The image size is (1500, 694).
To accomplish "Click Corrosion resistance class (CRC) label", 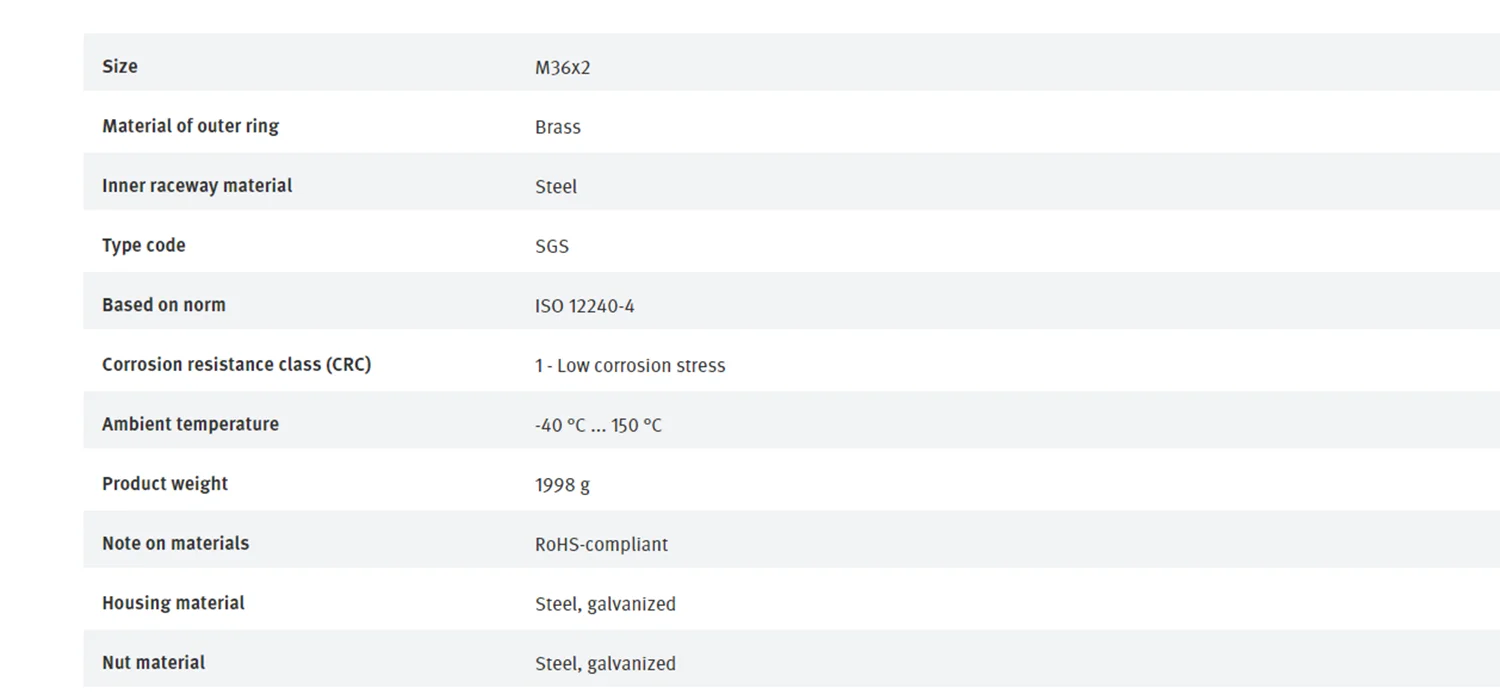I will click(236, 364).
